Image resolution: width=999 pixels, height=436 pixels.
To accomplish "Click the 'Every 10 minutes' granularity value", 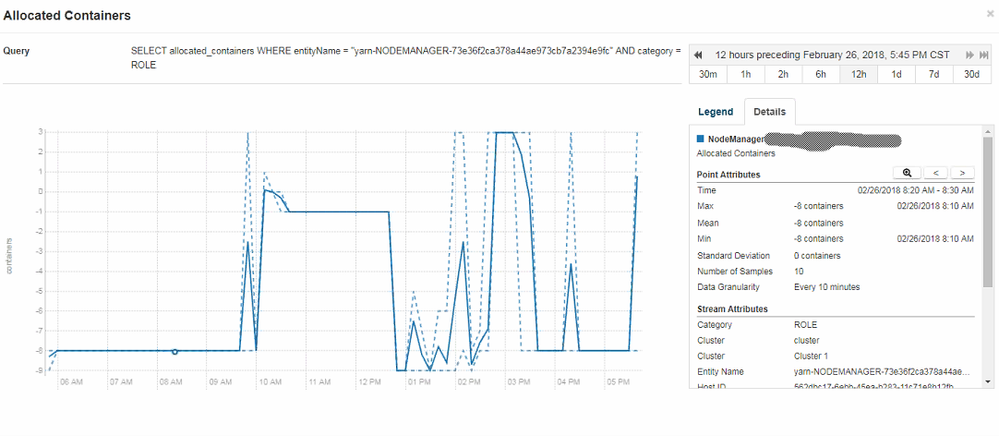I will pos(827,287).
